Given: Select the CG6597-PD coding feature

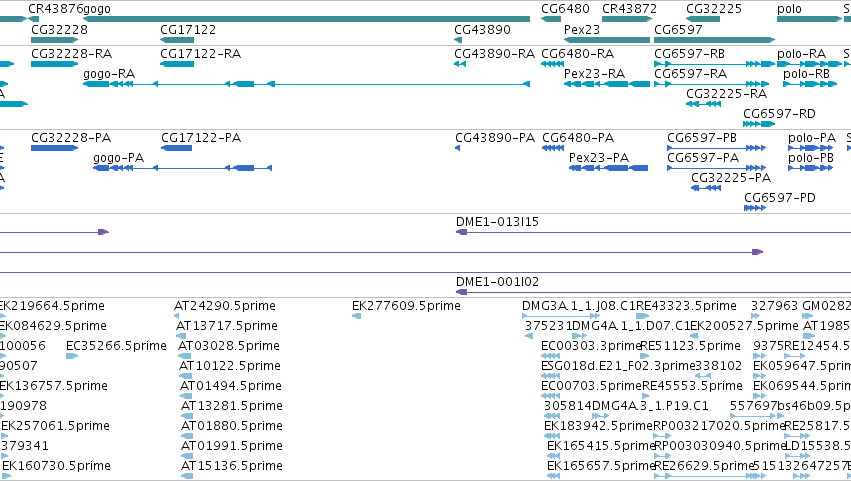Looking at the screenshot, I should point(755,208).
